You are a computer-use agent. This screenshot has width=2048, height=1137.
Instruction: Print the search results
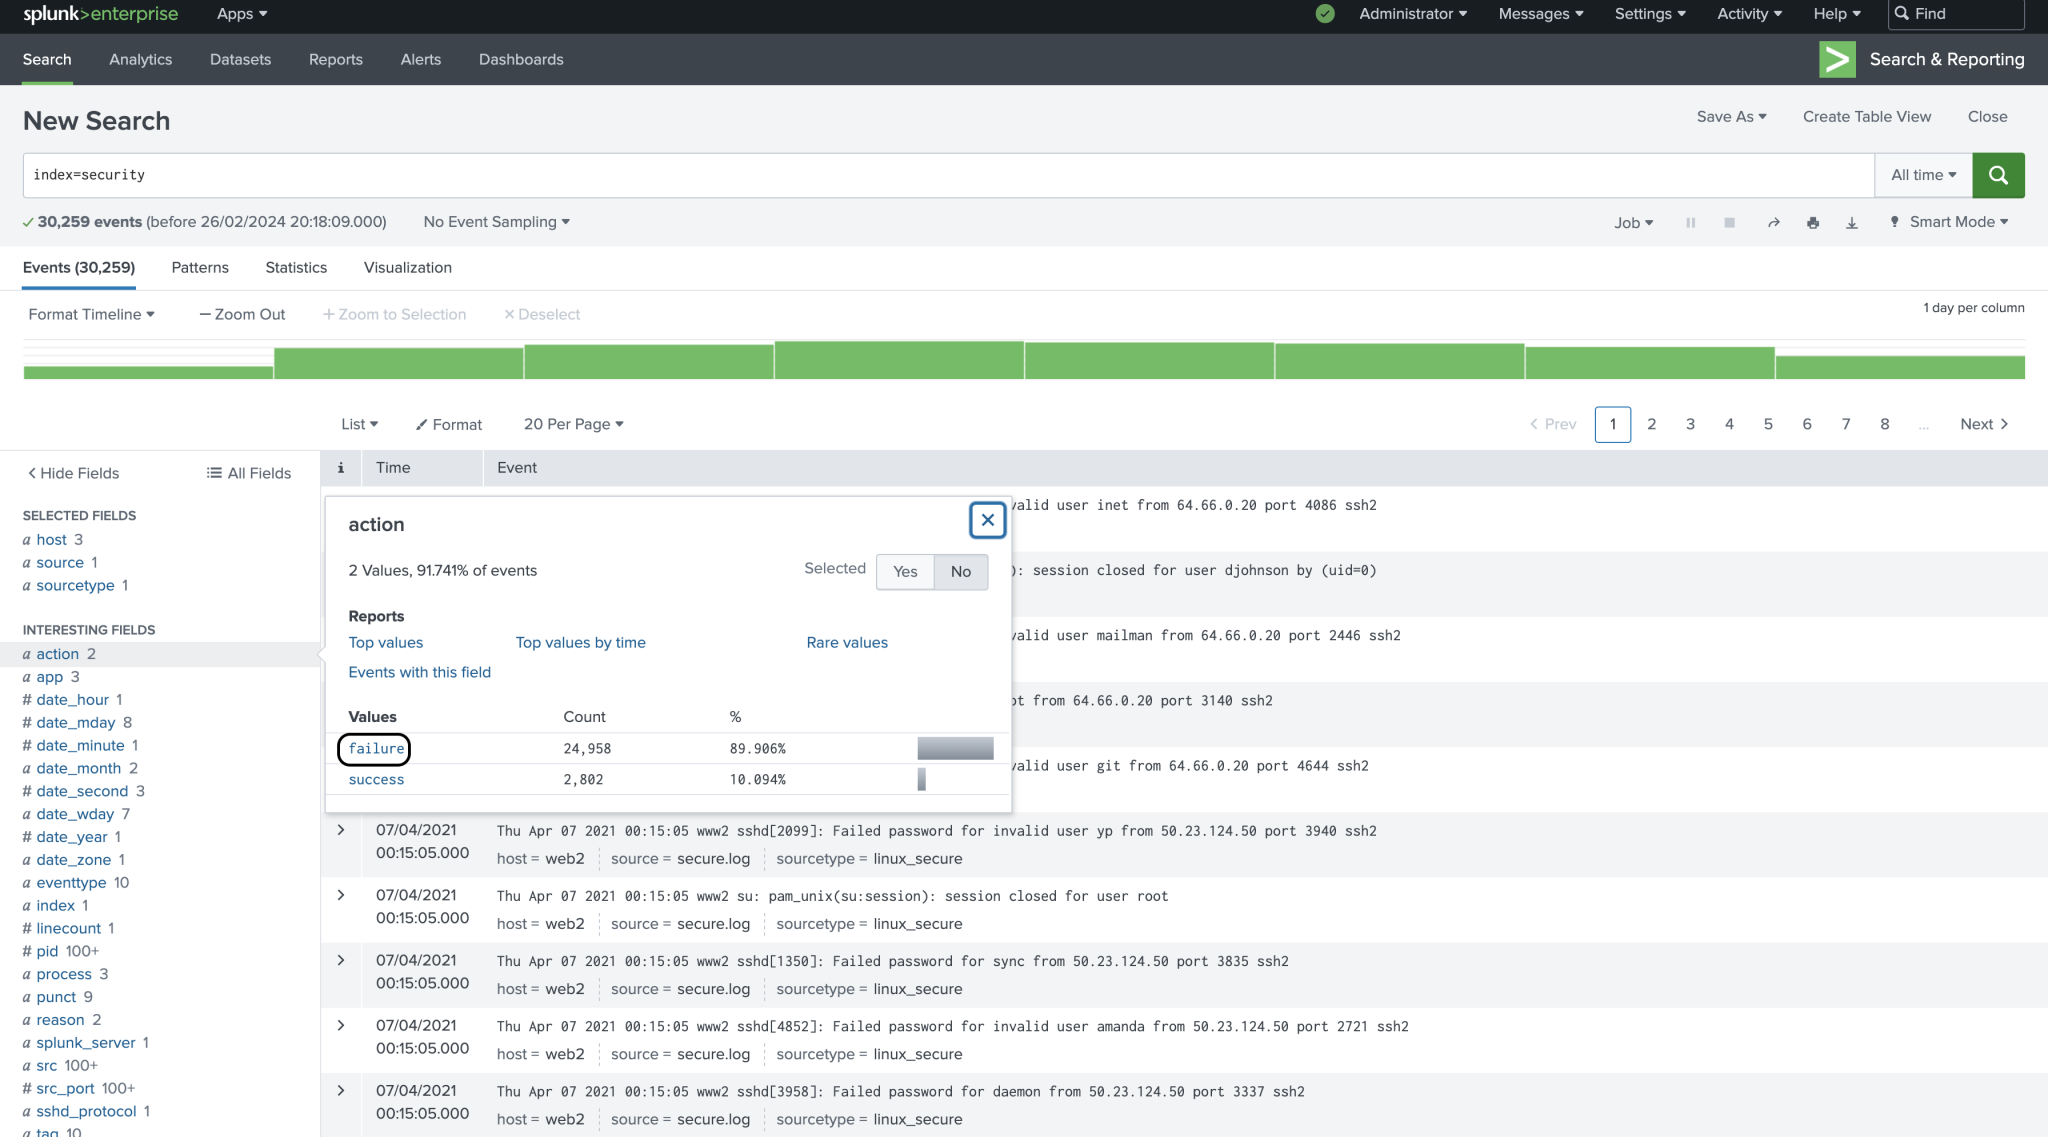click(1812, 222)
